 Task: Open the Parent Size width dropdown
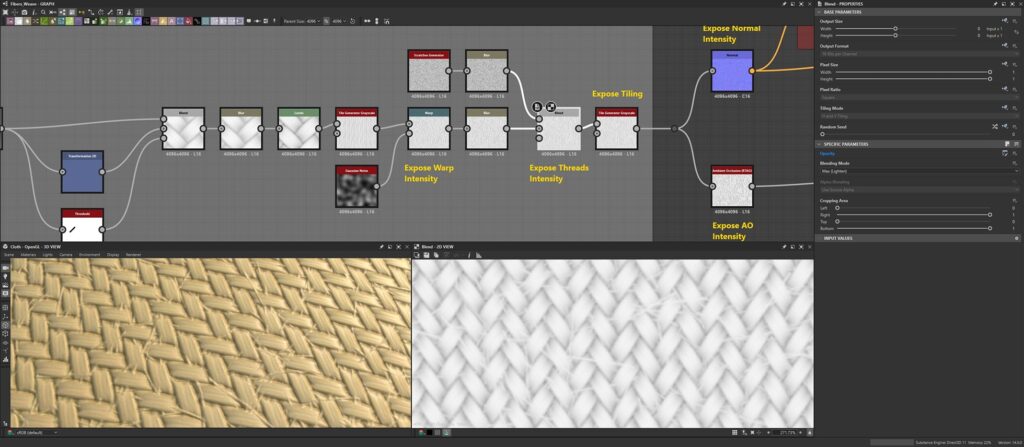coord(314,21)
